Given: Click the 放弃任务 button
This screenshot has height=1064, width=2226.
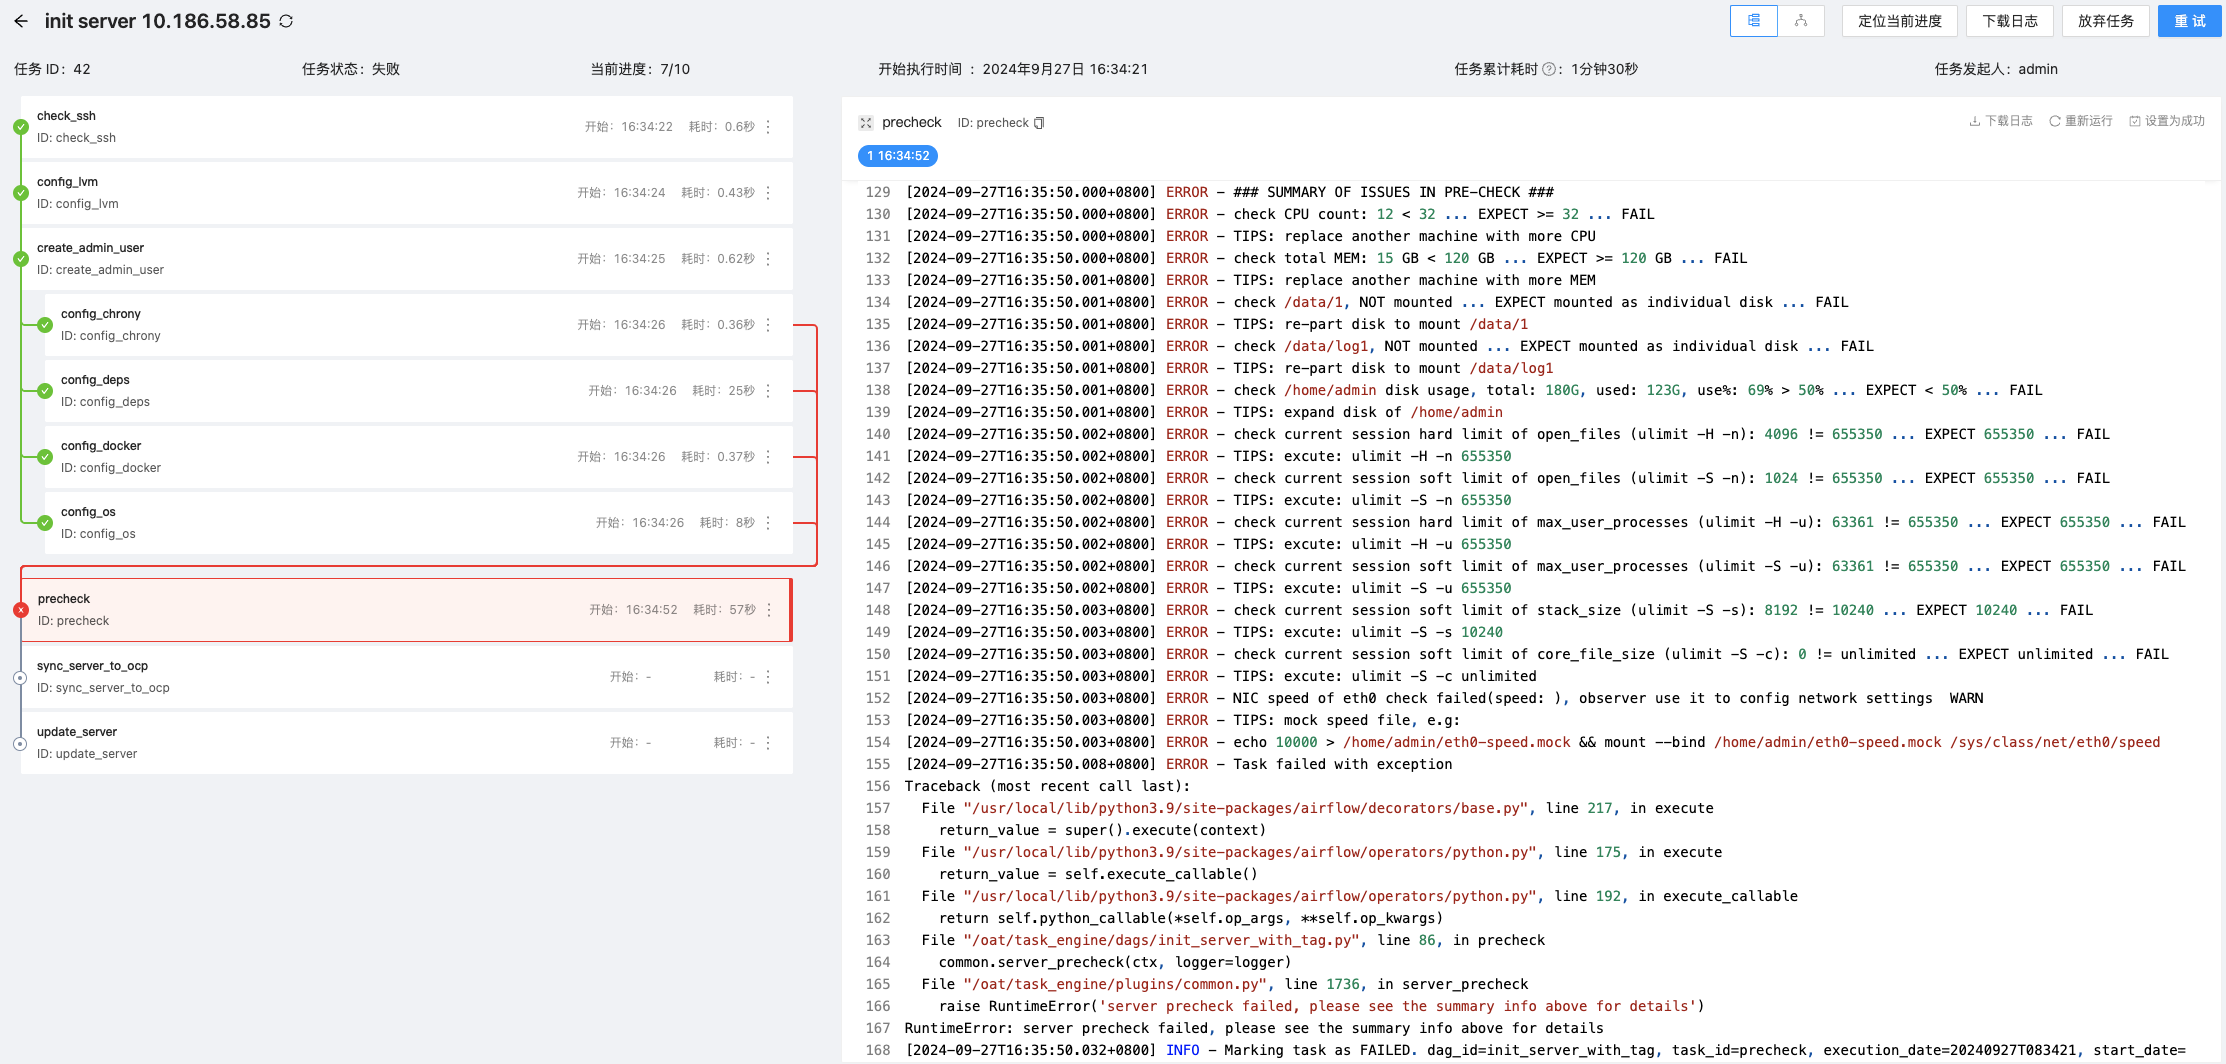Looking at the screenshot, I should [2105, 21].
